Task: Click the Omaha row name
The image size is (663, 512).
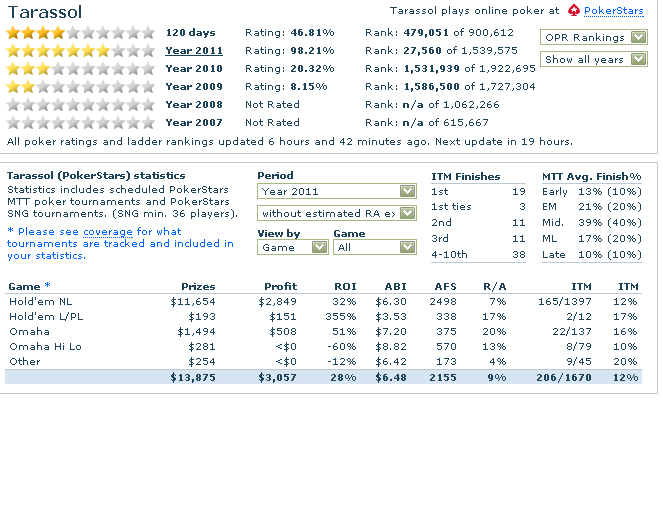Action: (x=29, y=331)
